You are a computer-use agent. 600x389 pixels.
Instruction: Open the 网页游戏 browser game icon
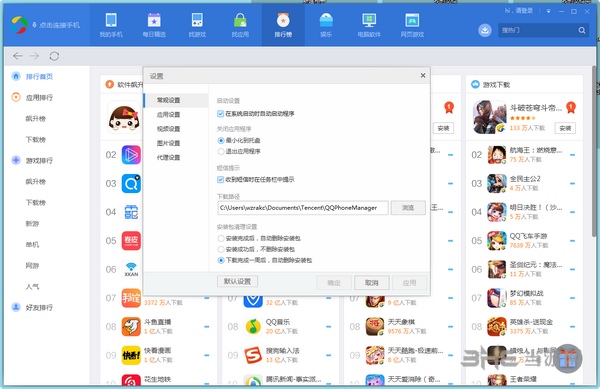[412, 20]
